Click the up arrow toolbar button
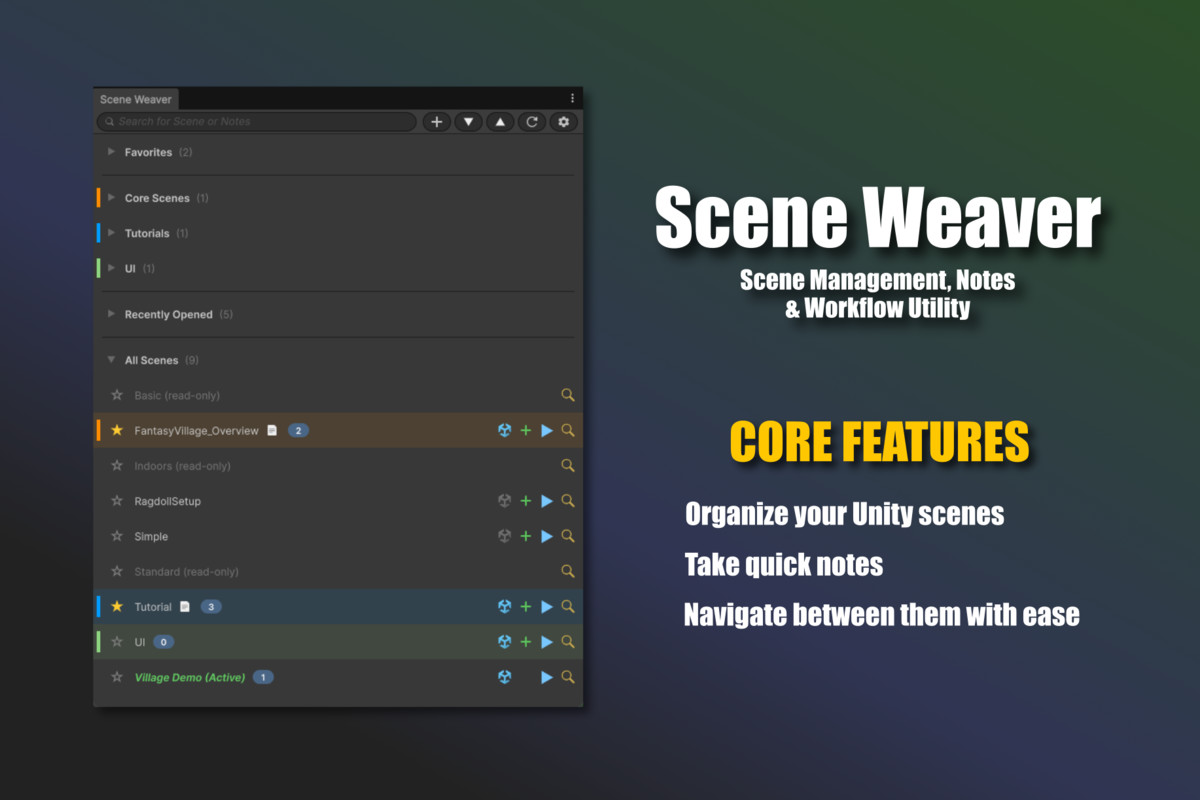 [x=500, y=122]
